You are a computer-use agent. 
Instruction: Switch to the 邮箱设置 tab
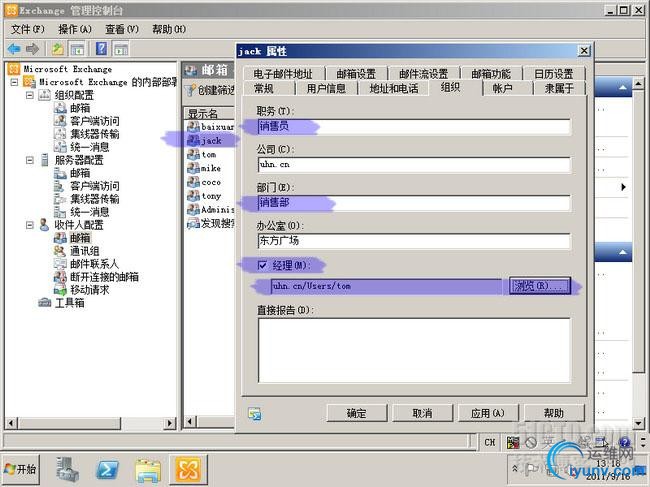[x=356, y=74]
